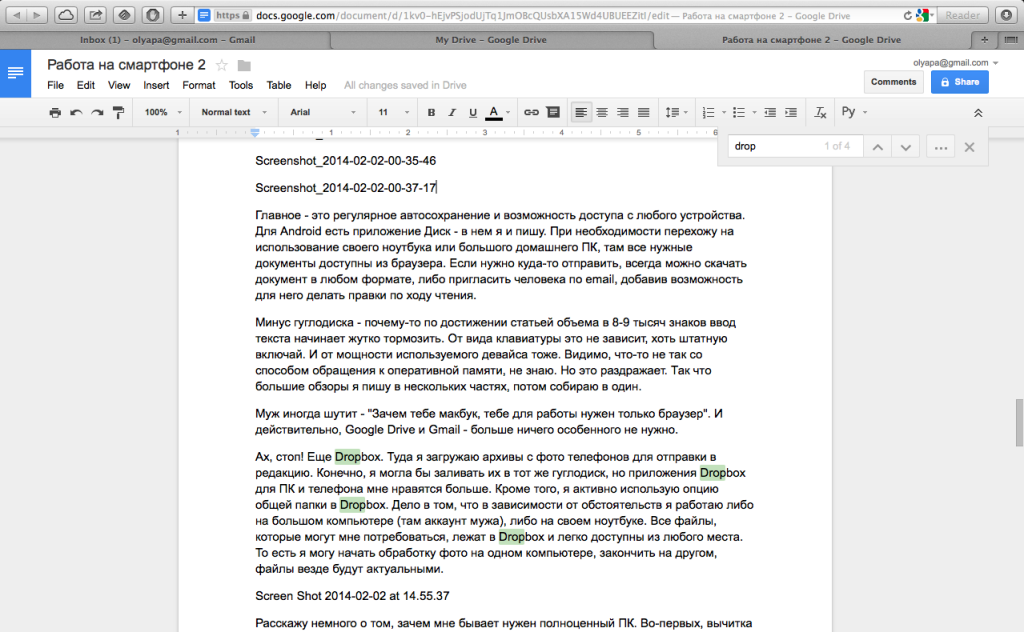The width and height of the screenshot is (1024, 632).
Task: Toggle underline formatting
Action: 473,112
